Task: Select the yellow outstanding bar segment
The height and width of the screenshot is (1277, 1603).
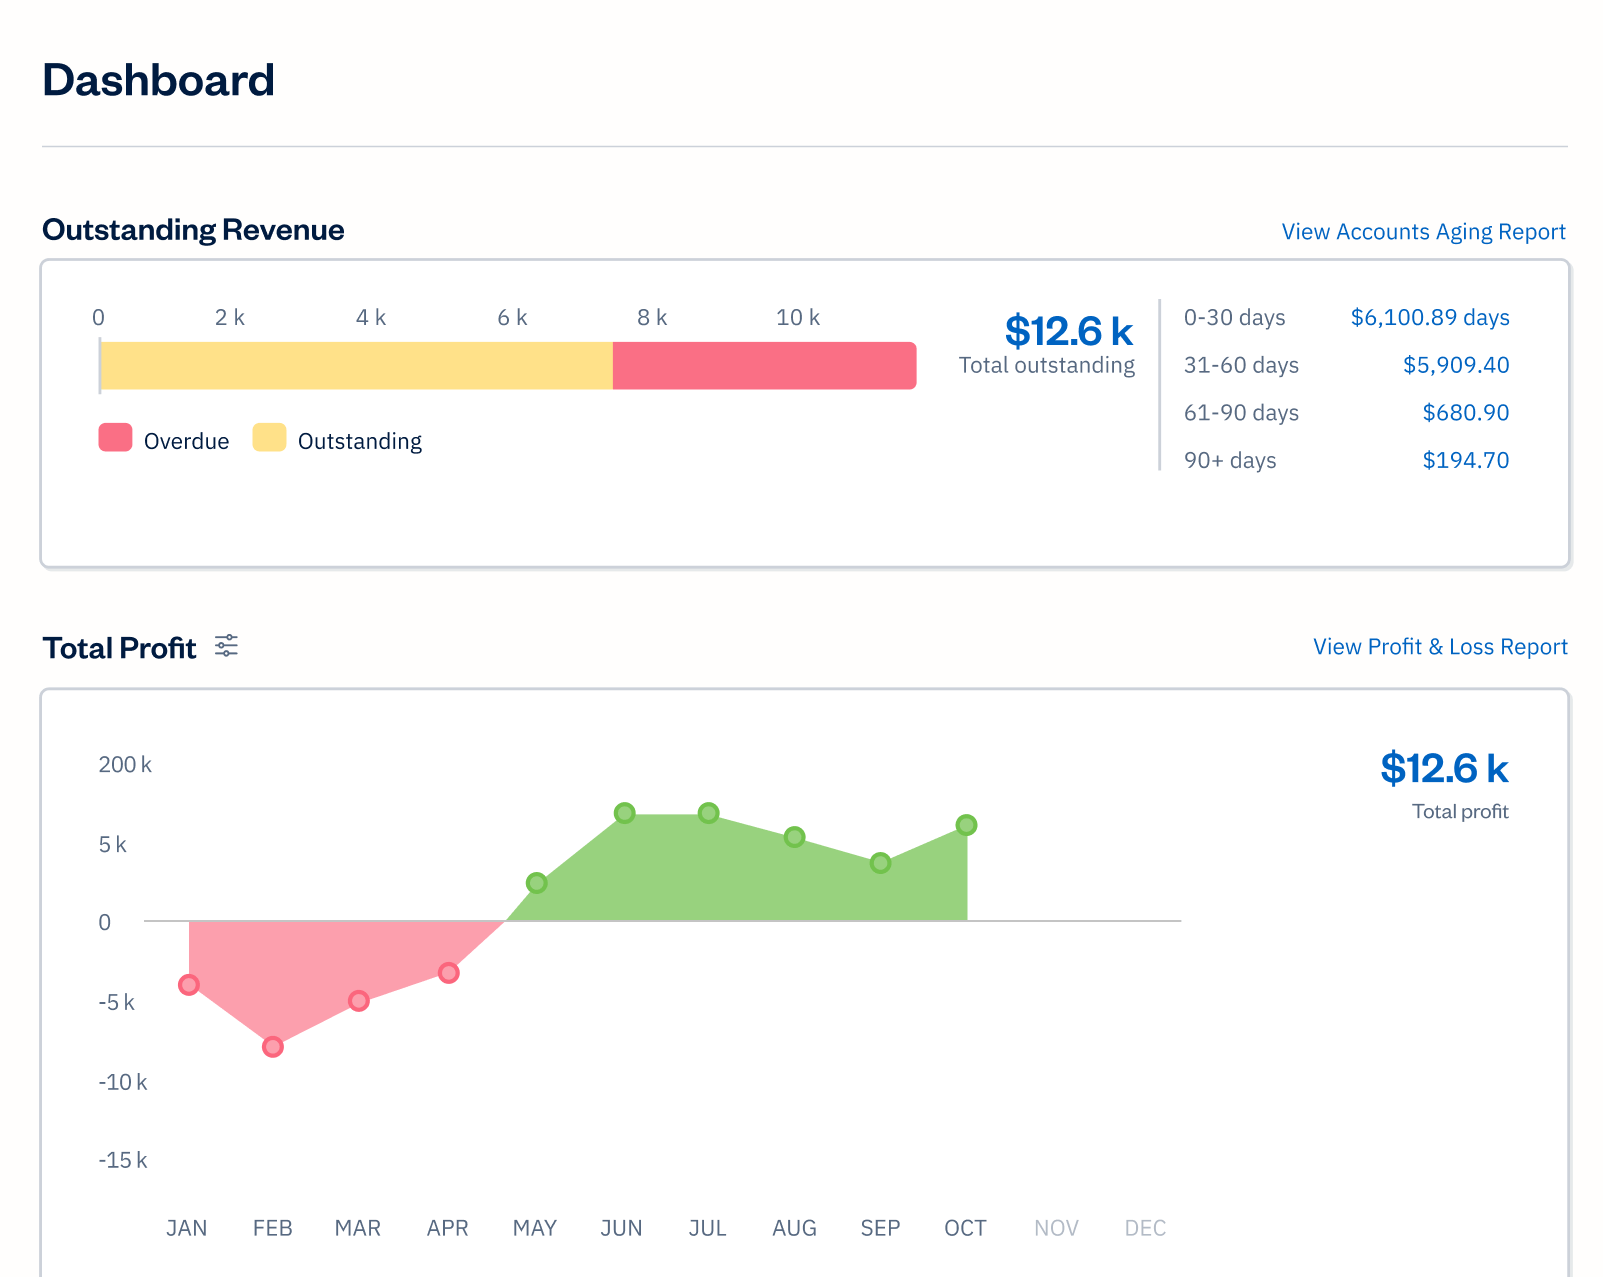Action: [356, 366]
